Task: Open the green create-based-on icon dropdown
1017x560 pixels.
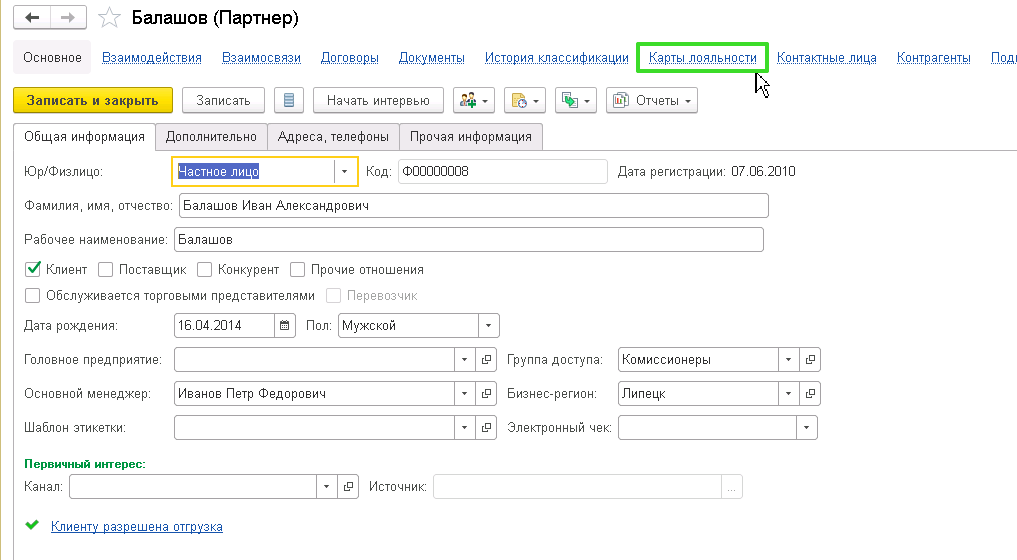Action: coord(576,101)
